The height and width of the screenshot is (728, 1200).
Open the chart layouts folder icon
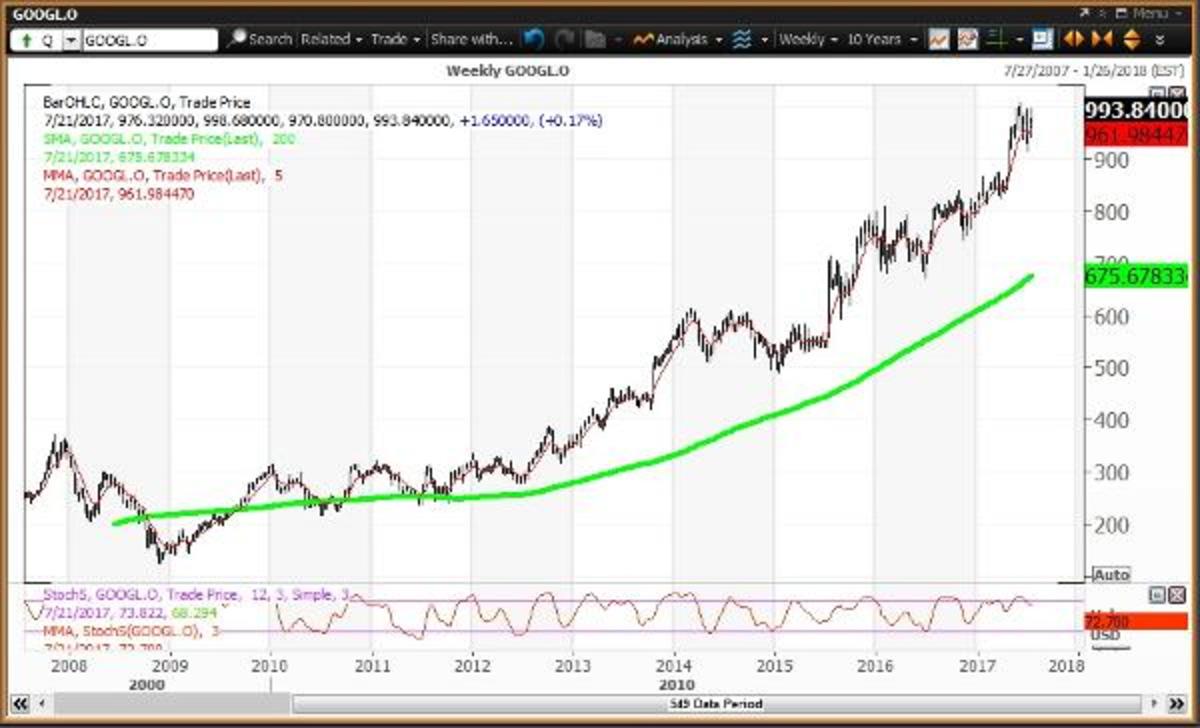pyautogui.click(x=595, y=39)
